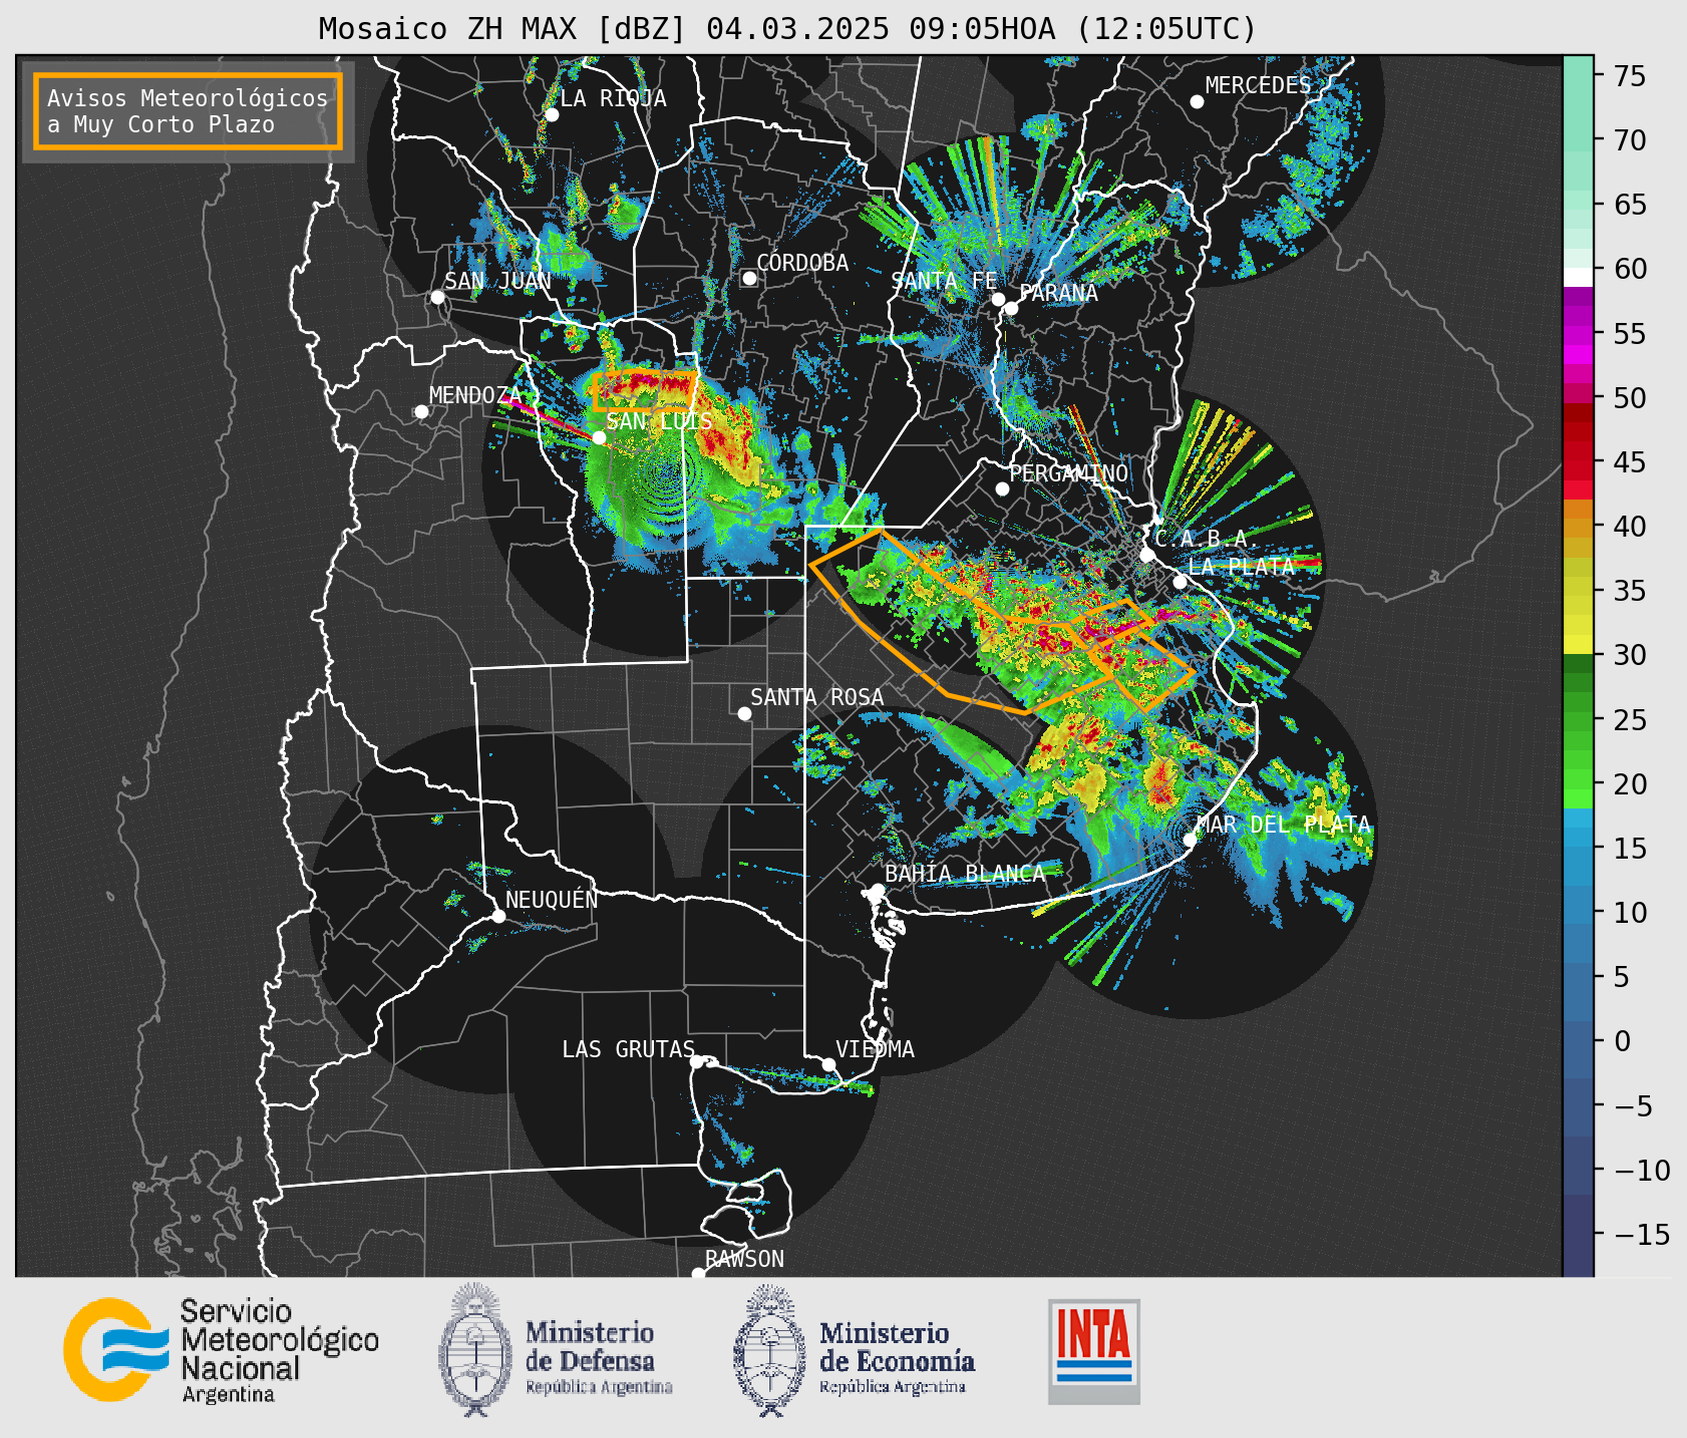This screenshot has width=1687, height=1438.
Task: Select the MERCEDES city label
Action: point(1257,86)
